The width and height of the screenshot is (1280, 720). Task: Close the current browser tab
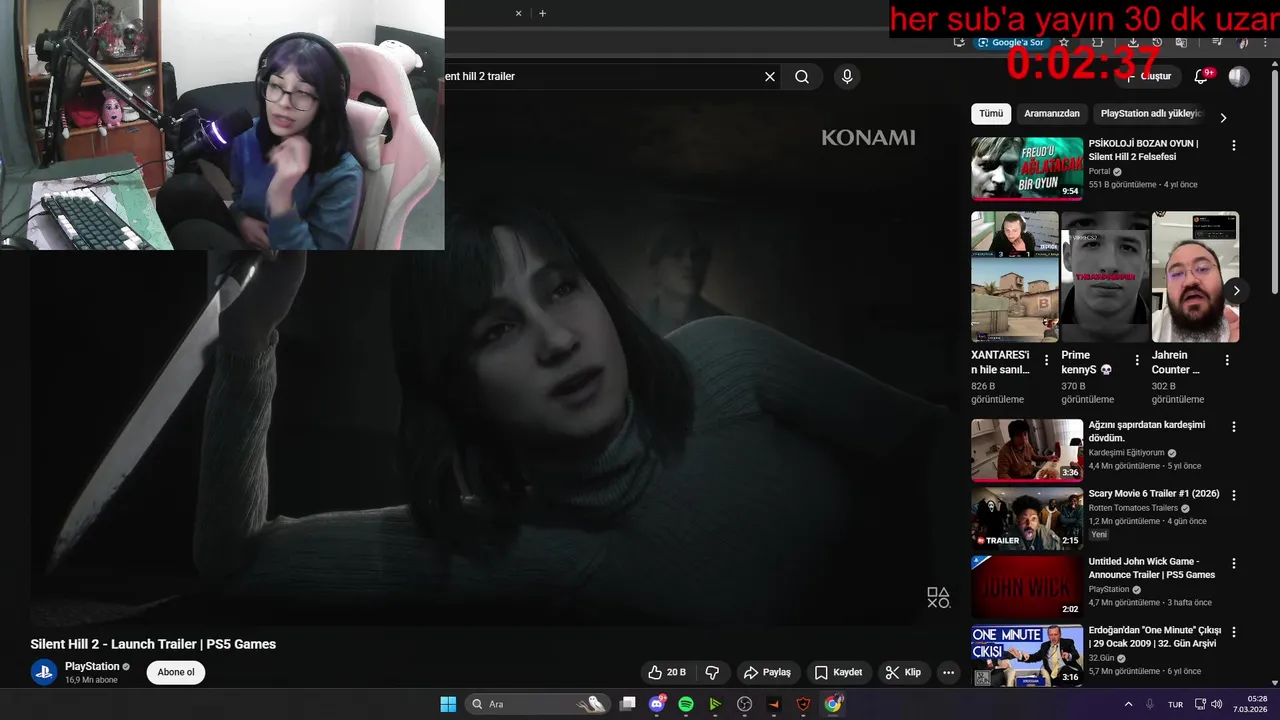click(518, 14)
